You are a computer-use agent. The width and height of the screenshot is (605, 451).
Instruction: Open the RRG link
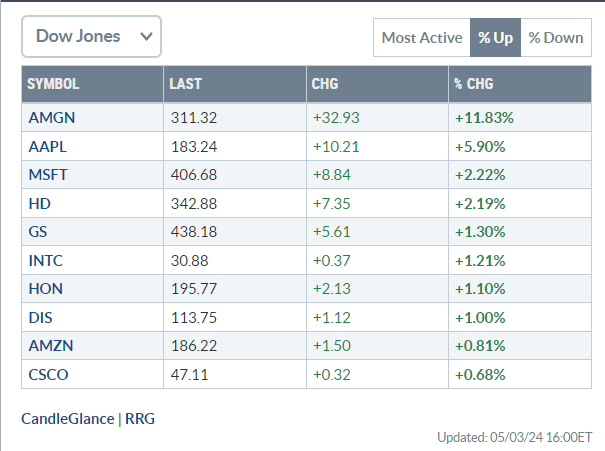[x=140, y=418]
